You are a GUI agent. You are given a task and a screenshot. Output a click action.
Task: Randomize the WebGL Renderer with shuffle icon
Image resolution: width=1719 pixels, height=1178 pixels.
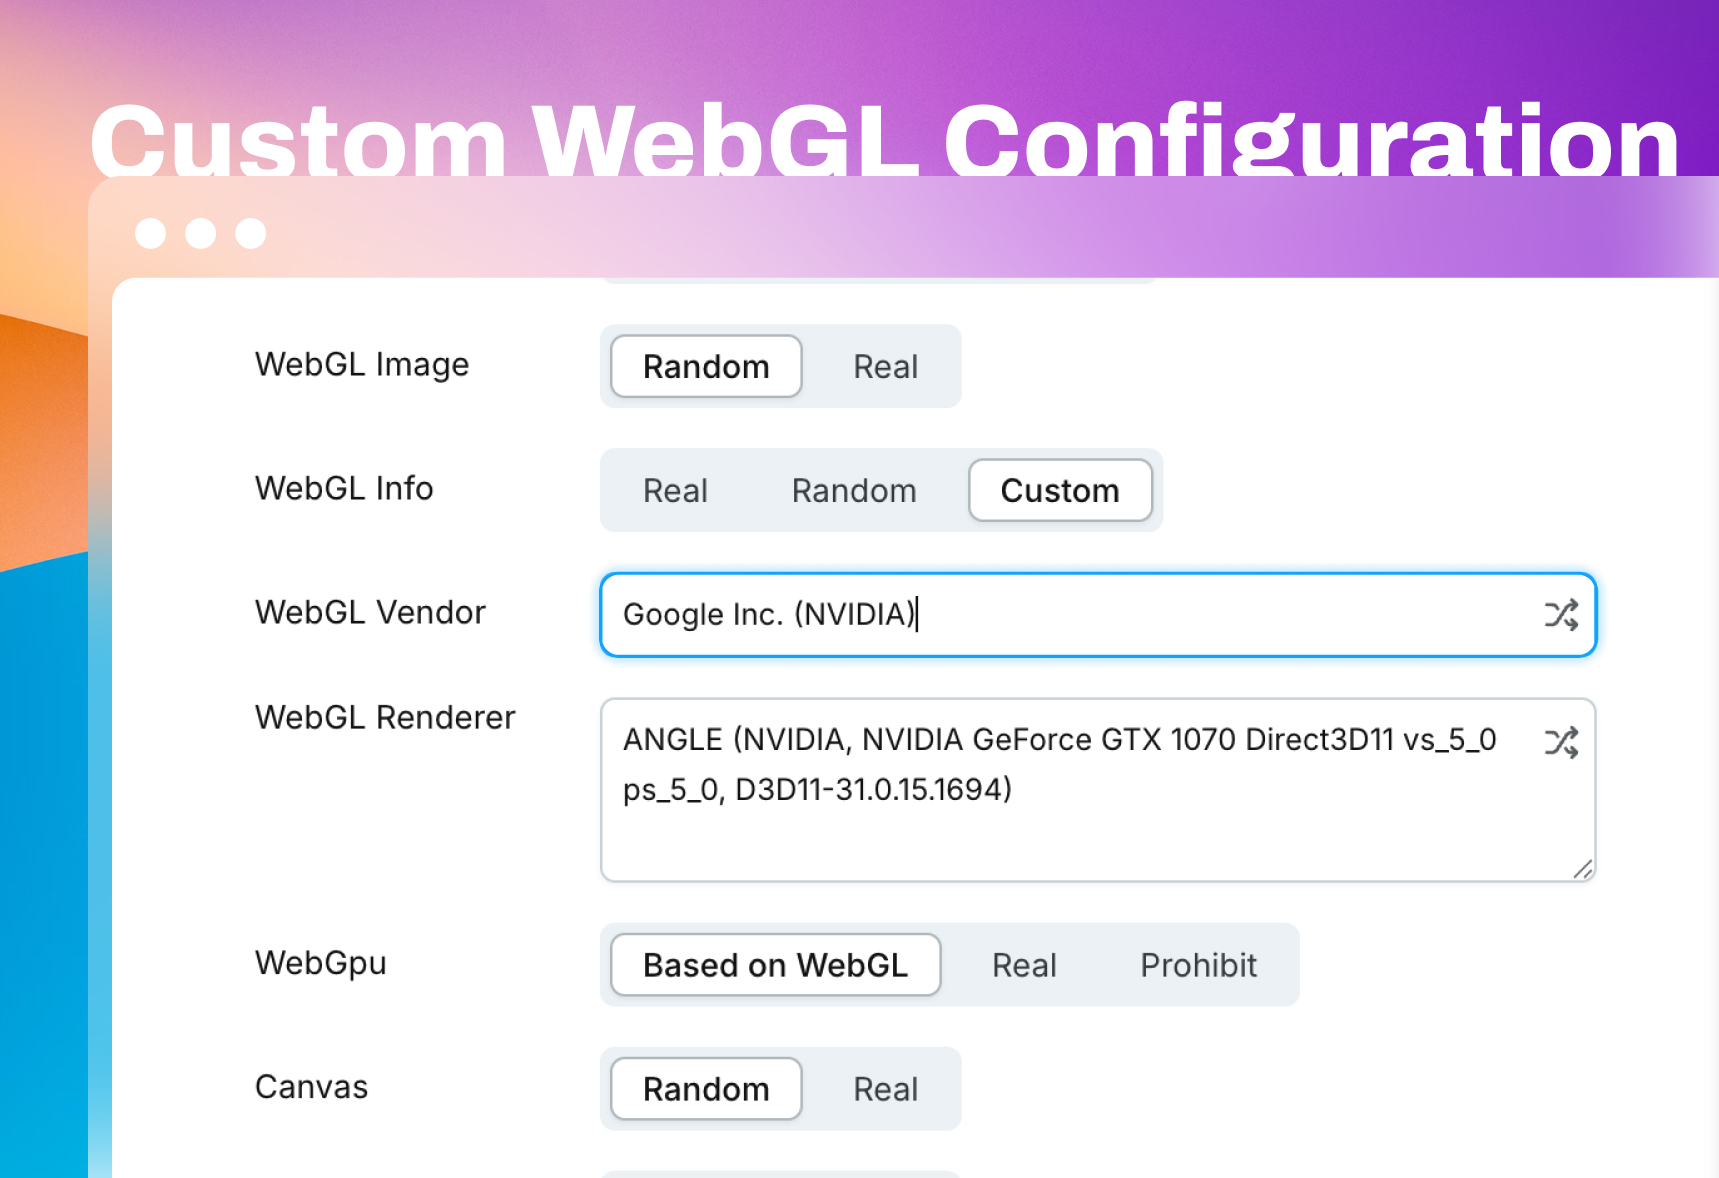[1560, 742]
